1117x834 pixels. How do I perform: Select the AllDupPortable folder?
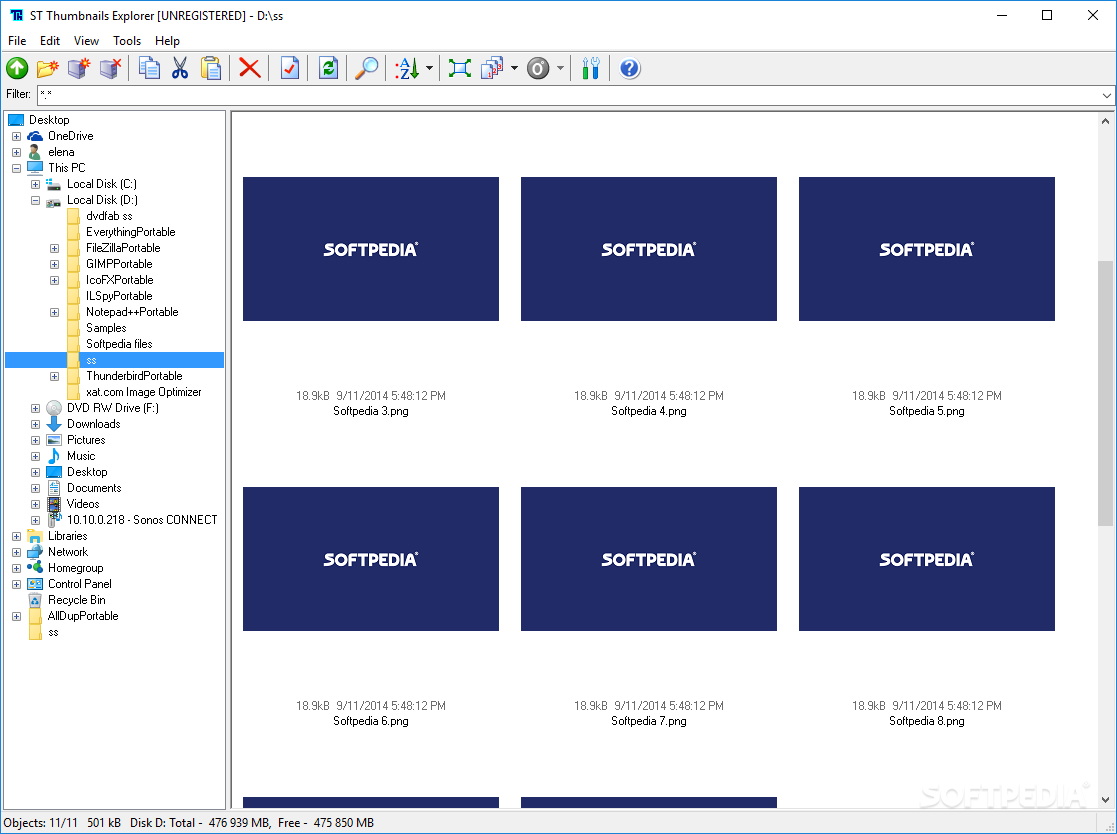pos(83,616)
